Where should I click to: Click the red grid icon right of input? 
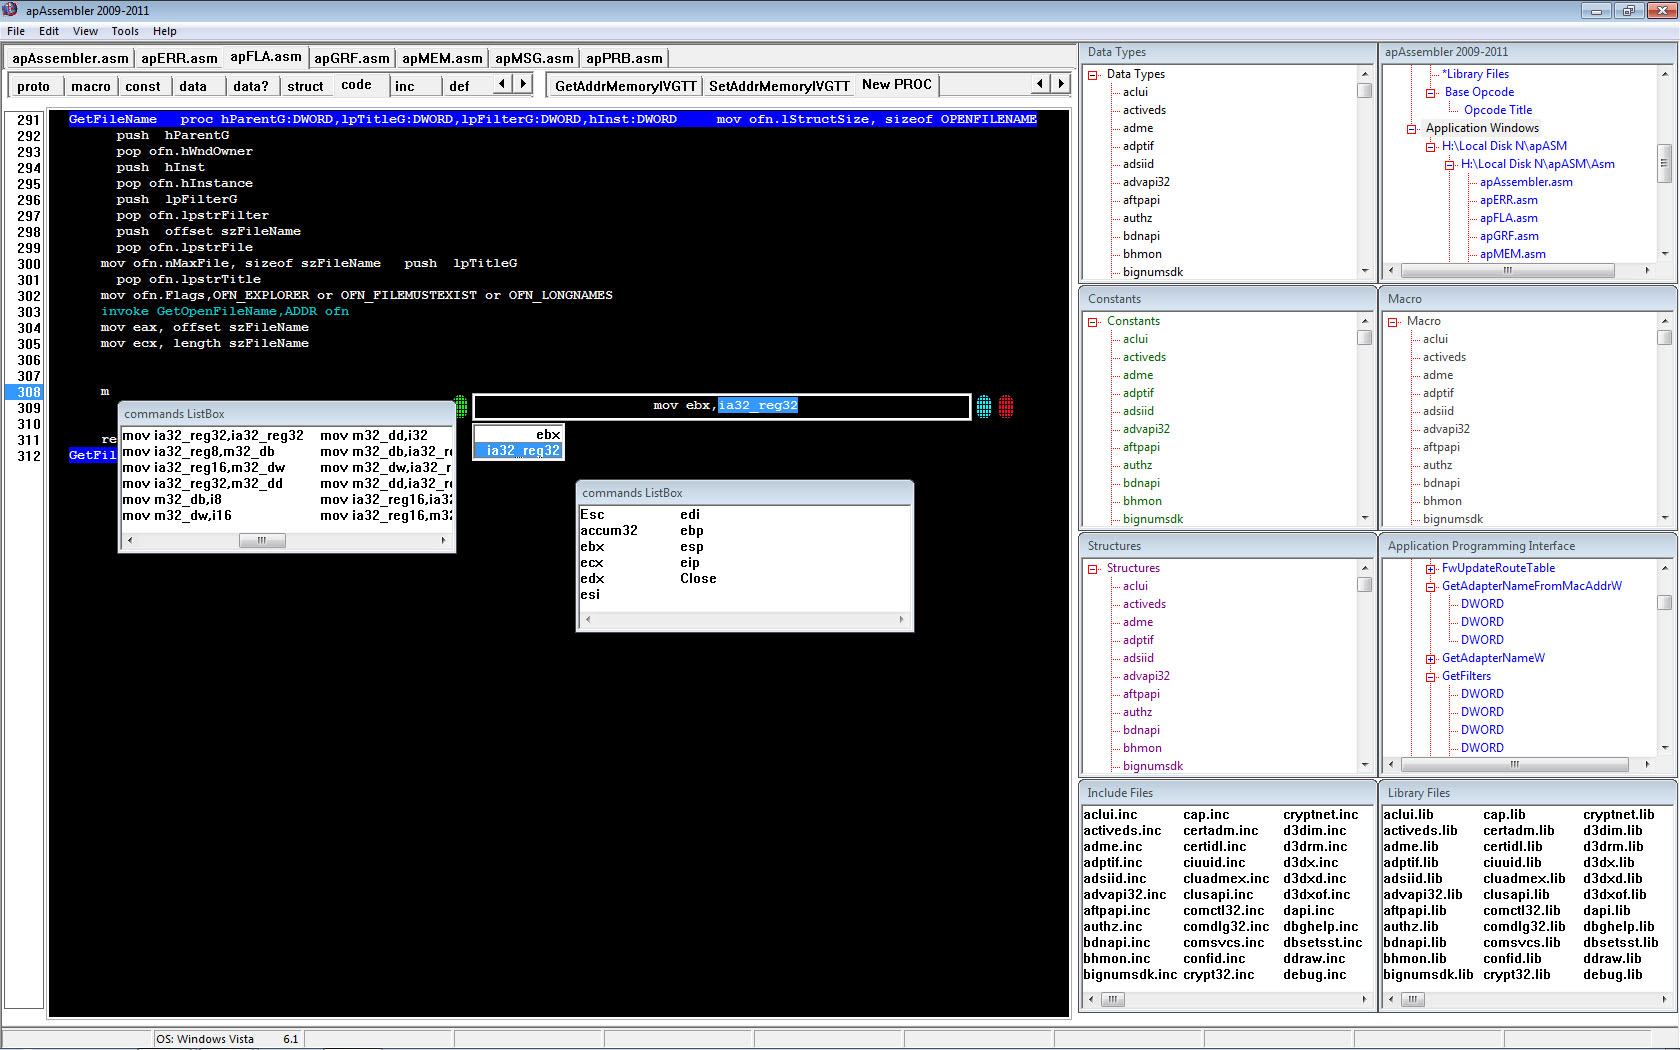(x=1006, y=406)
